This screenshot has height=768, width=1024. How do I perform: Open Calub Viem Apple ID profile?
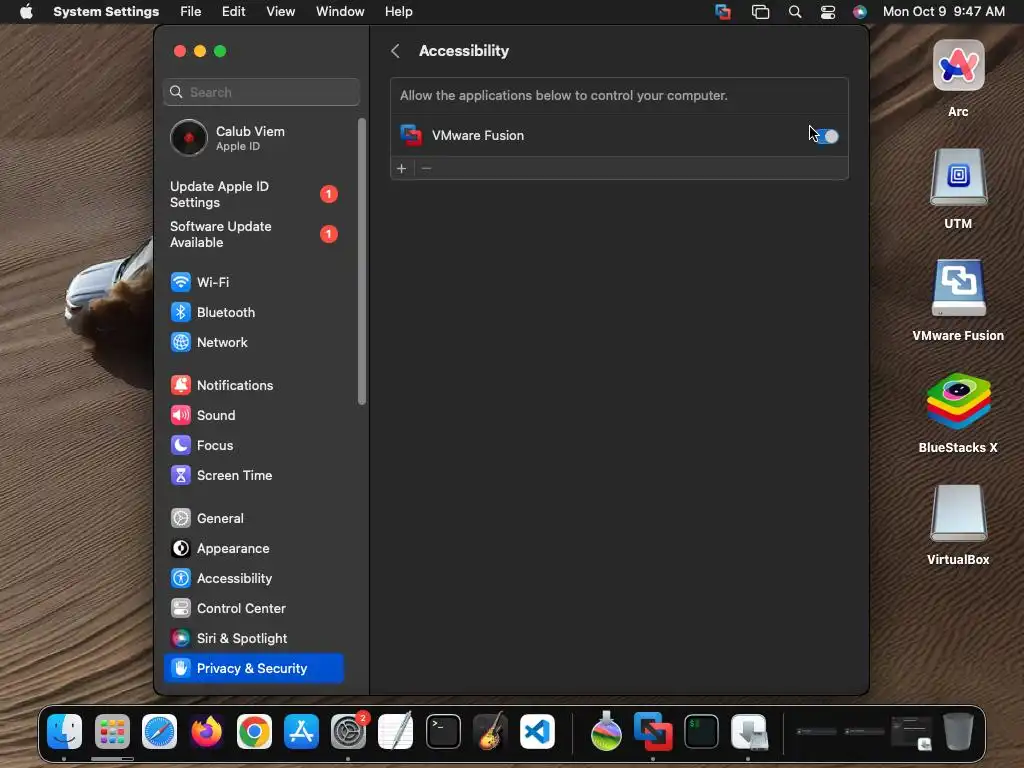256,138
